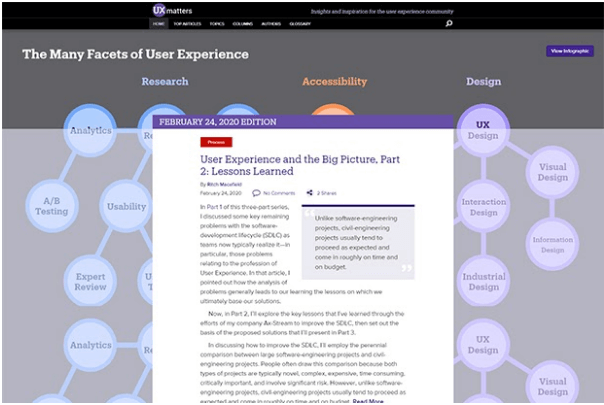Select the Visual Design circle node
Image resolution: width=604 pixels, height=405 pixels.
pyautogui.click(x=552, y=173)
